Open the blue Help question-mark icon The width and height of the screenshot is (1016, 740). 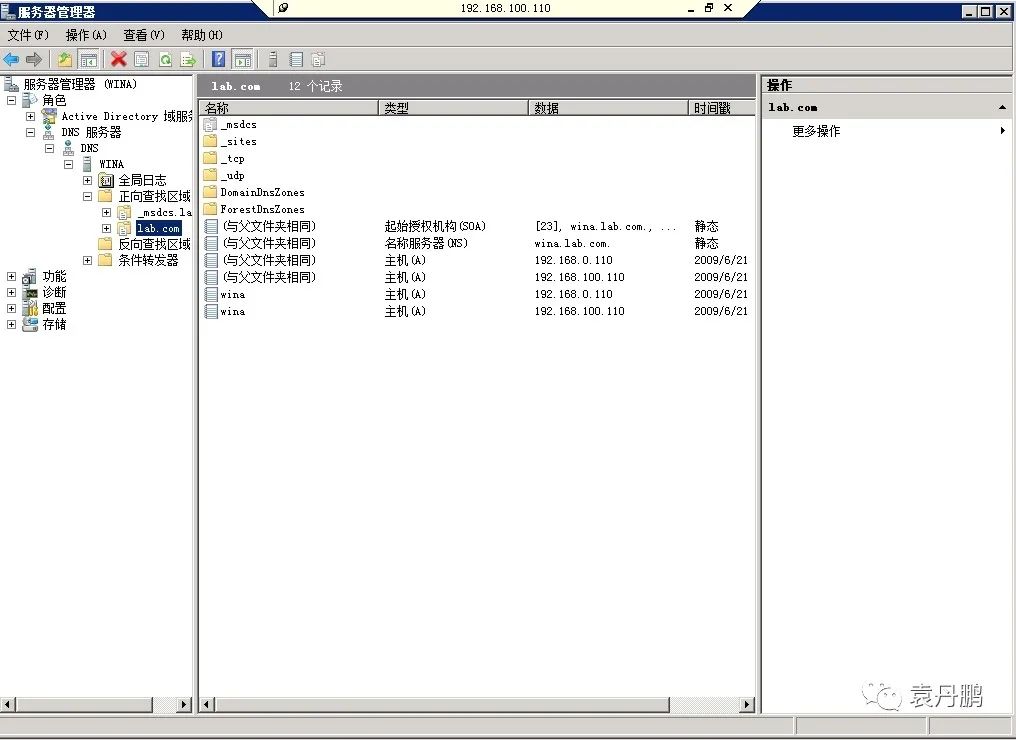click(219, 60)
